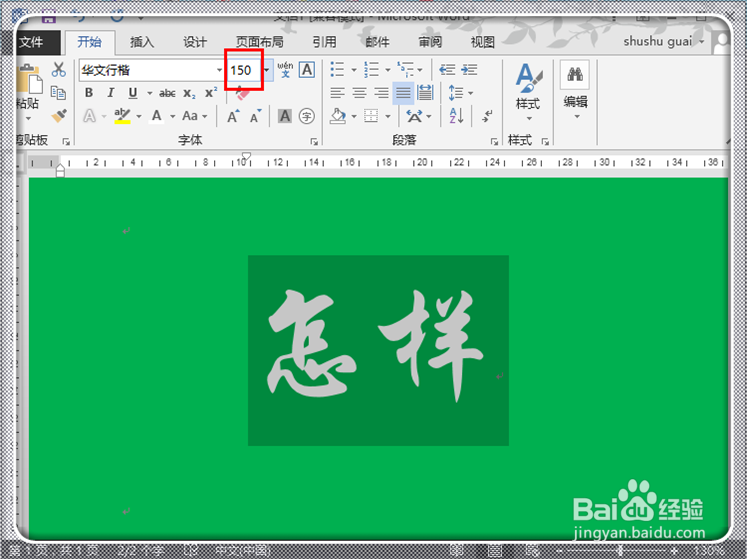Click the Paste clipboard icon
This screenshot has height=559, width=747.
30,79
